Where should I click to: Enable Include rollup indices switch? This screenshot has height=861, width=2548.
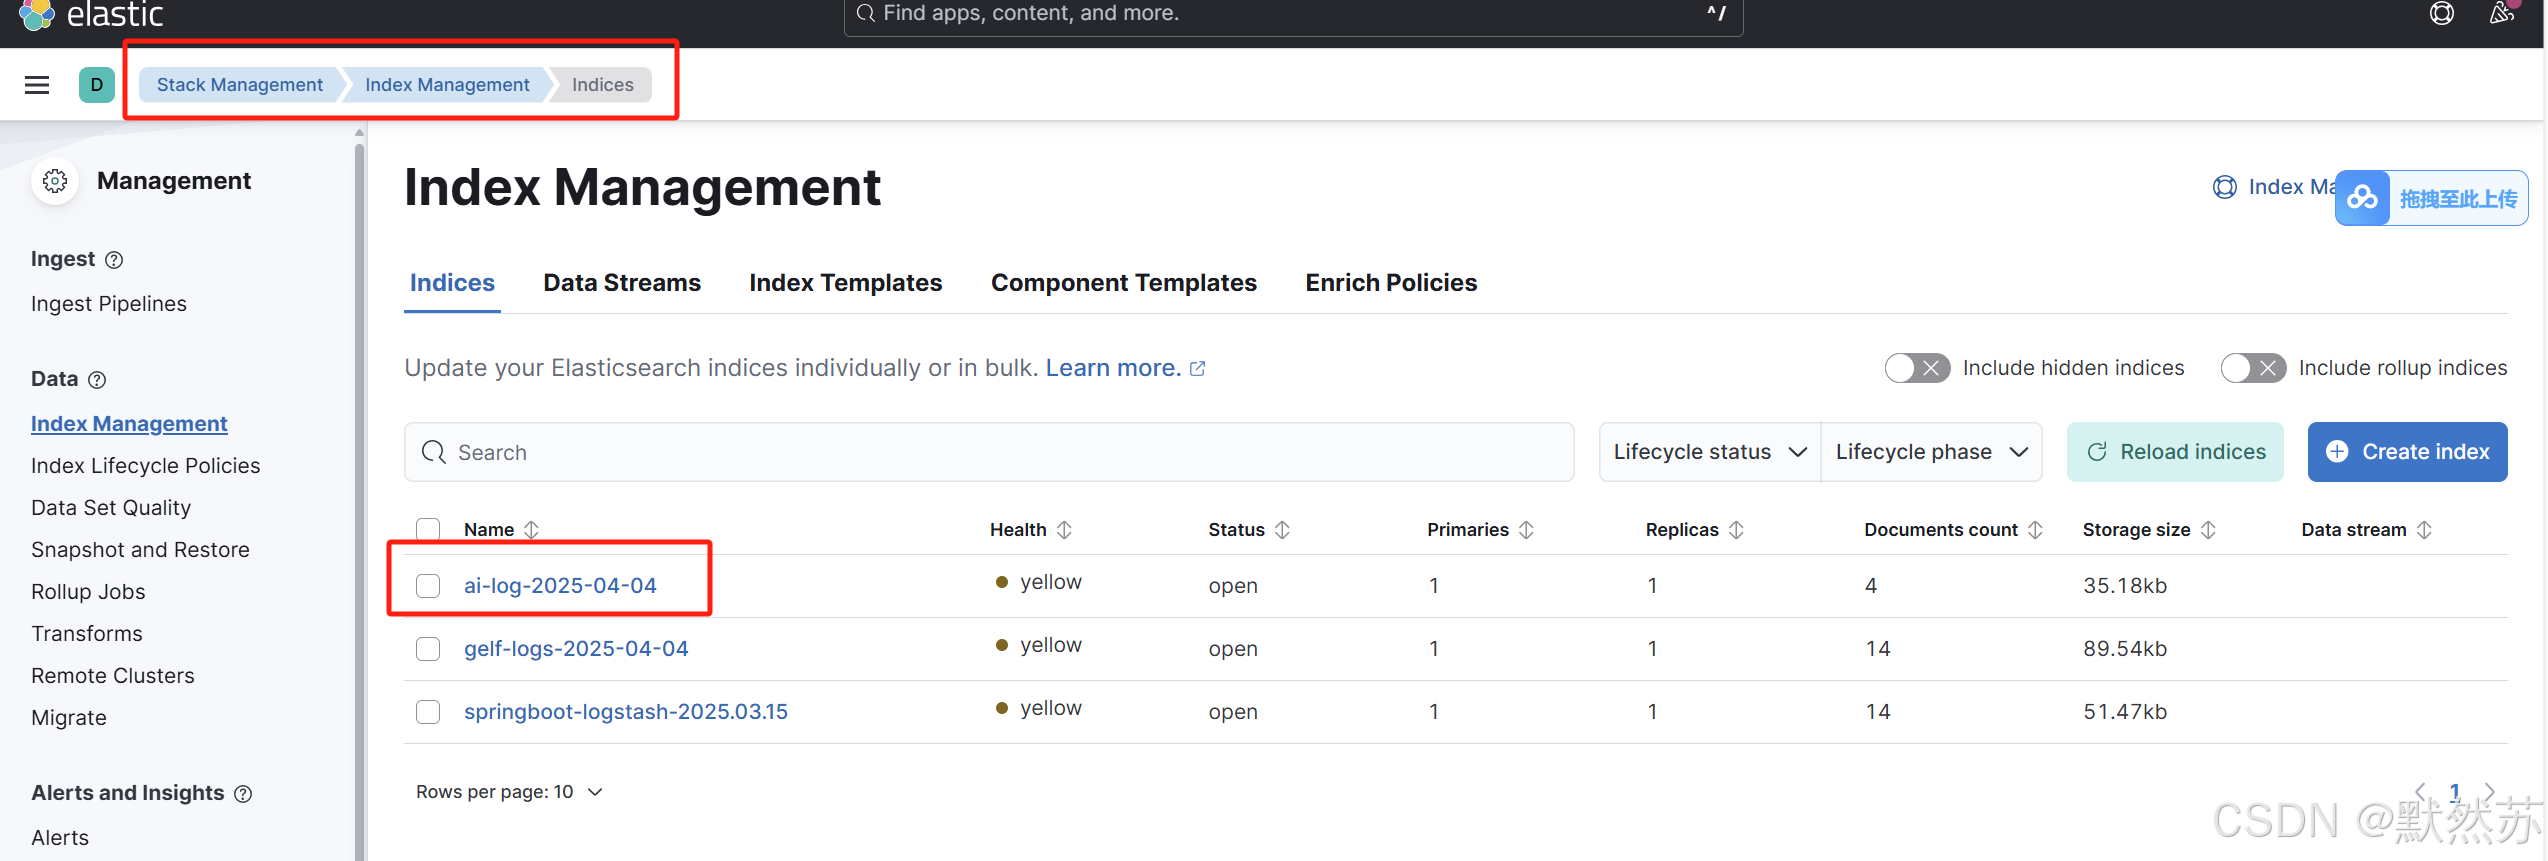(2252, 368)
